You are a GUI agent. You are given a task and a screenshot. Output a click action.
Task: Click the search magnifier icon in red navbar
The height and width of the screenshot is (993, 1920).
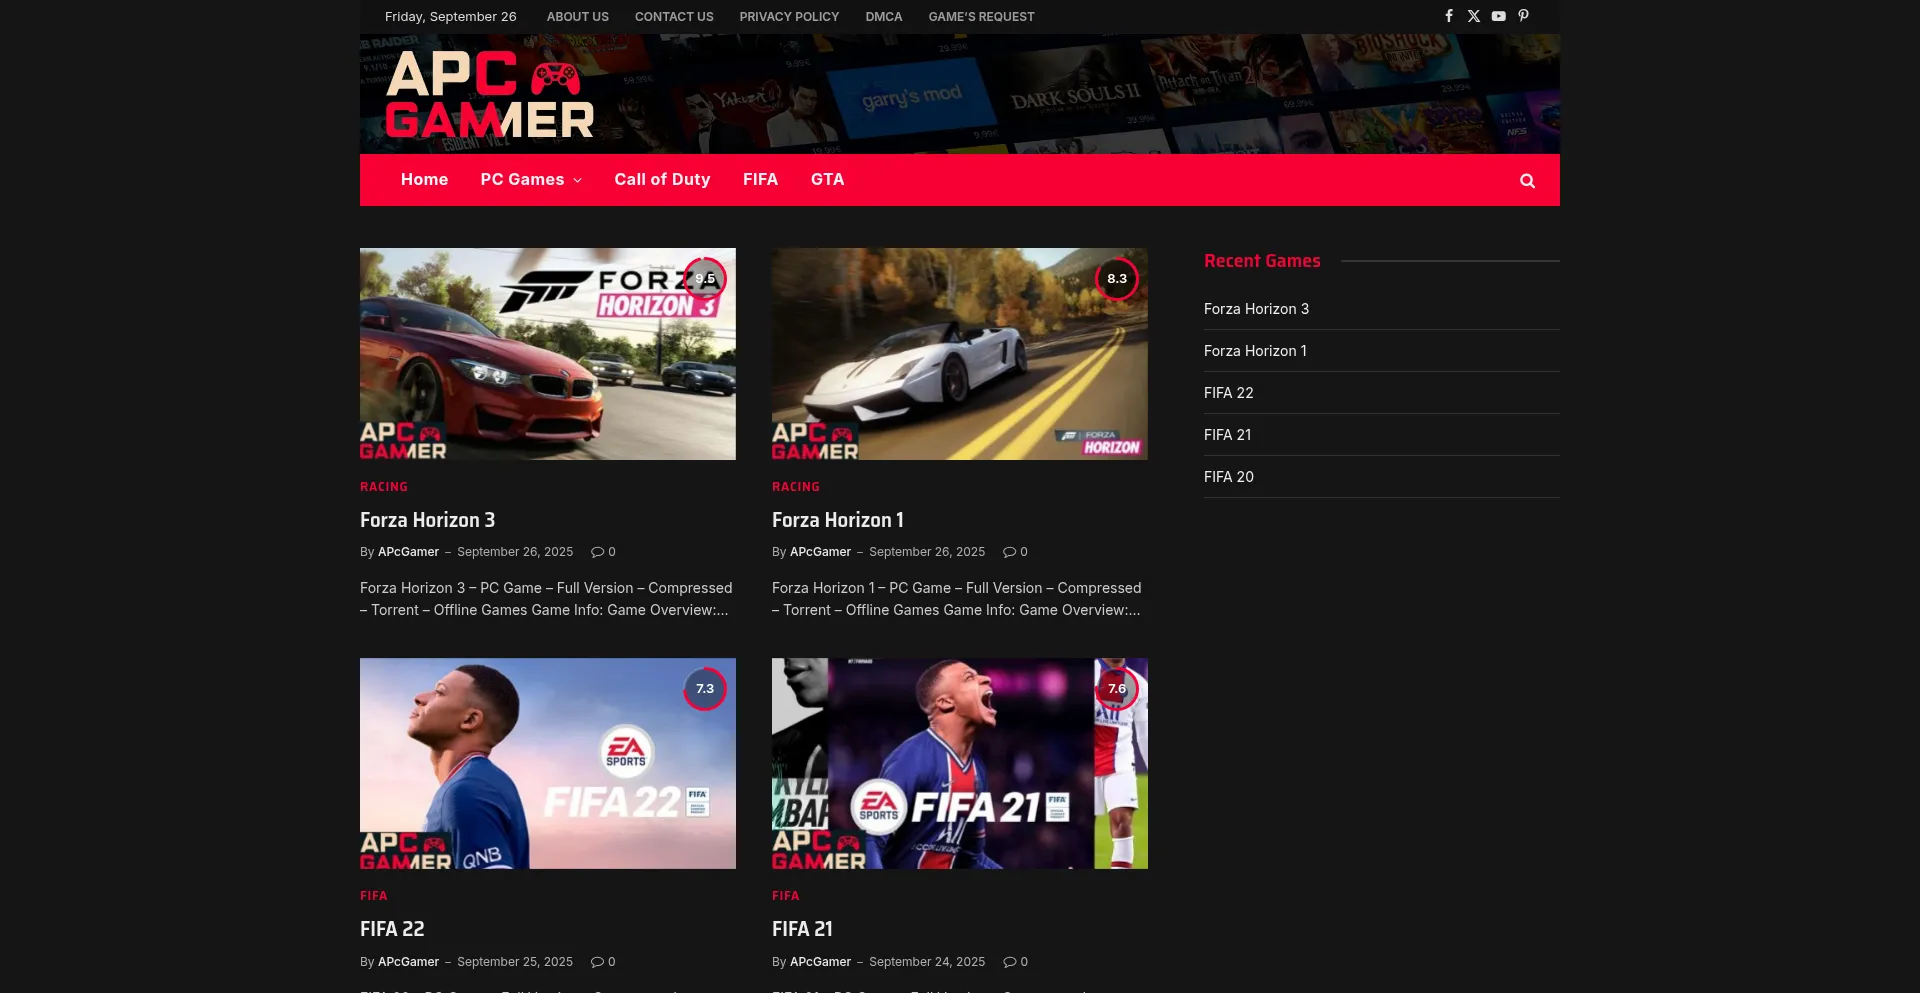coord(1527,181)
